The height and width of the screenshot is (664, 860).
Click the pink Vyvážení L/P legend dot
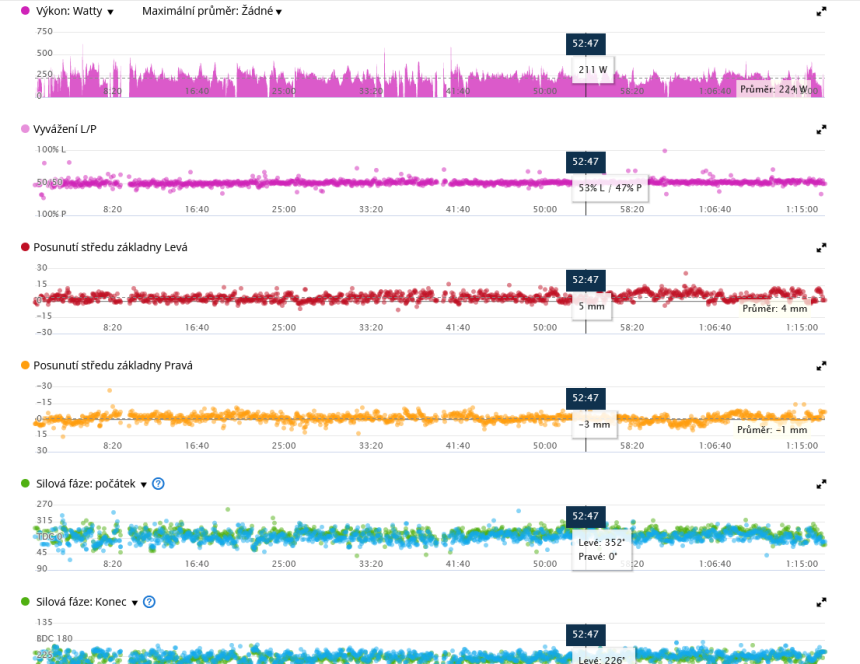pos(25,129)
